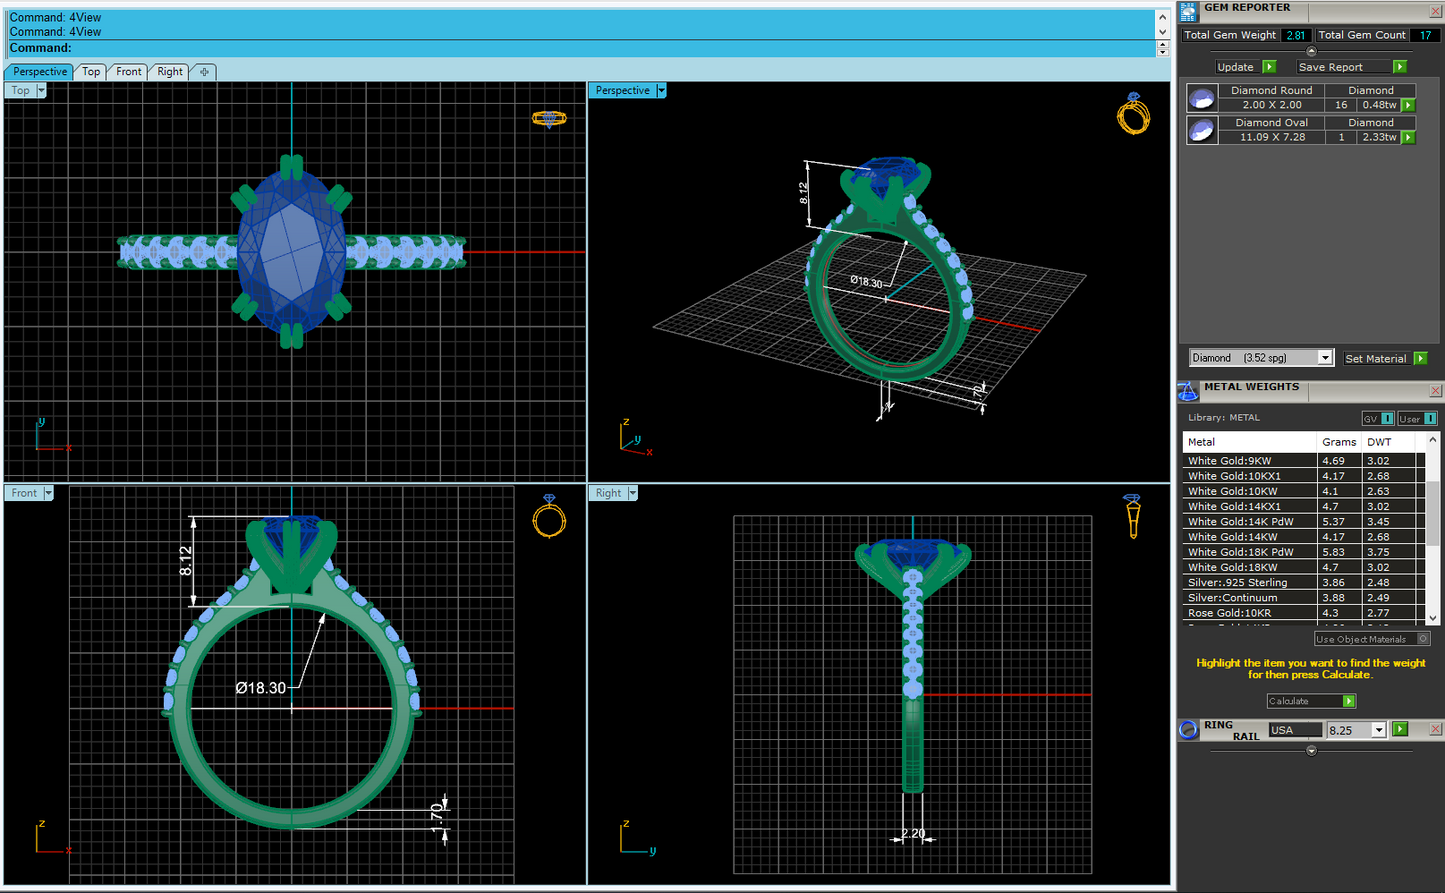
Task: Collapse the Ring Rail panel handle arrow
Action: click(1311, 751)
